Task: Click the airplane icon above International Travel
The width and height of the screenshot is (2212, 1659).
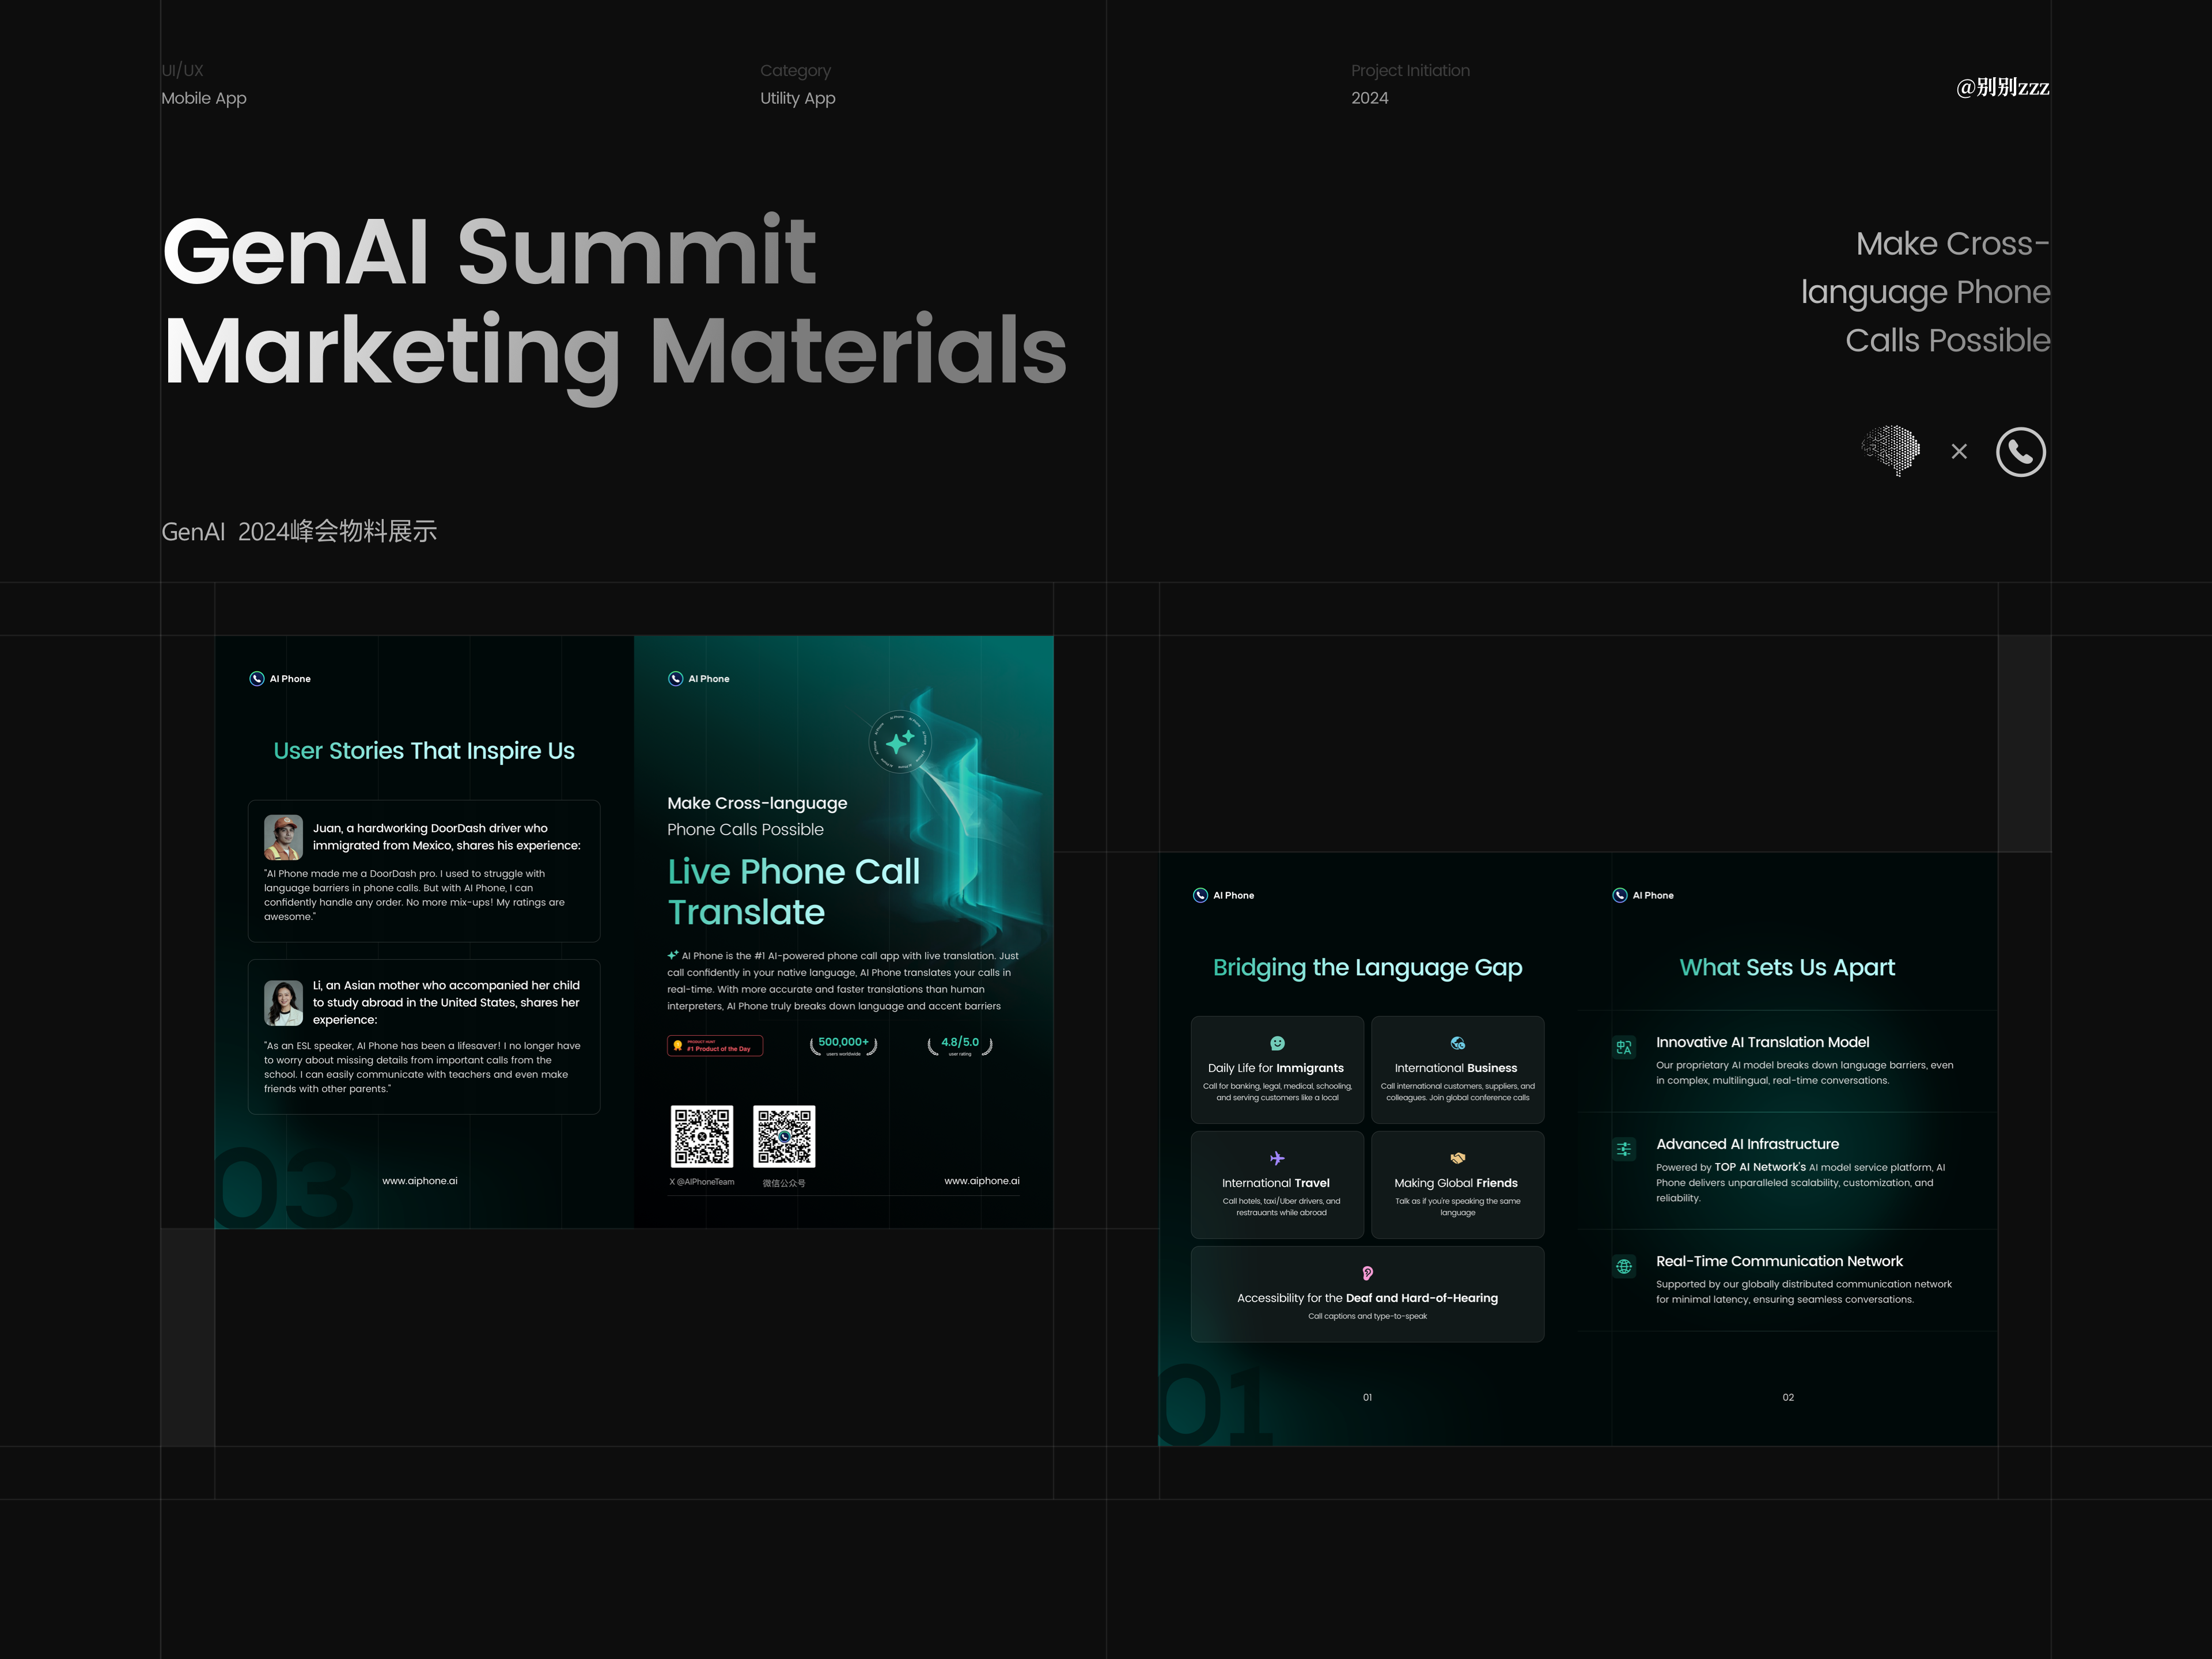Action: [x=1277, y=1159]
